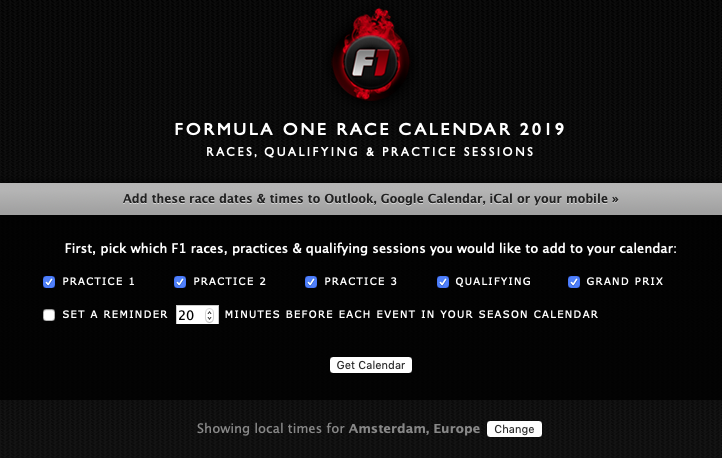The width and height of the screenshot is (722, 458).
Task: Click the Formula One Race Calendar 2019 heading
Action: tap(370, 129)
